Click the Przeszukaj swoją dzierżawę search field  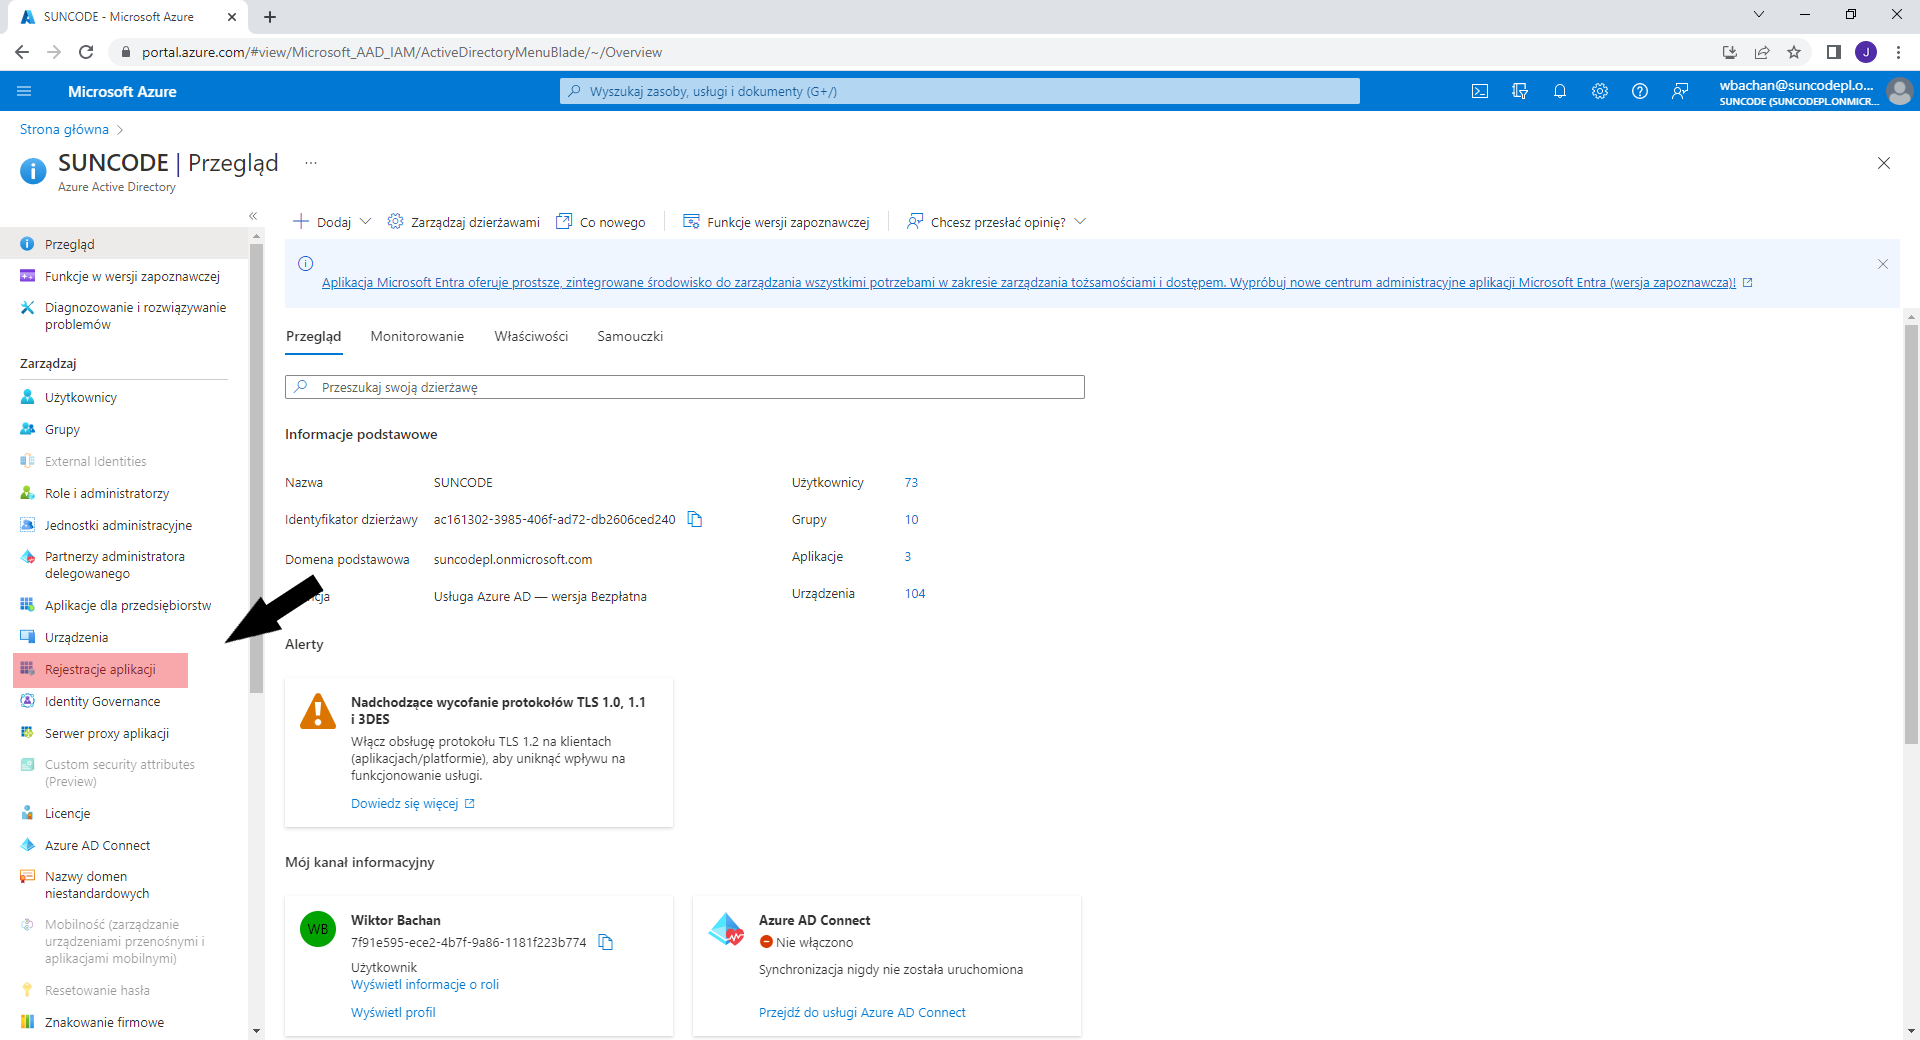tap(685, 387)
